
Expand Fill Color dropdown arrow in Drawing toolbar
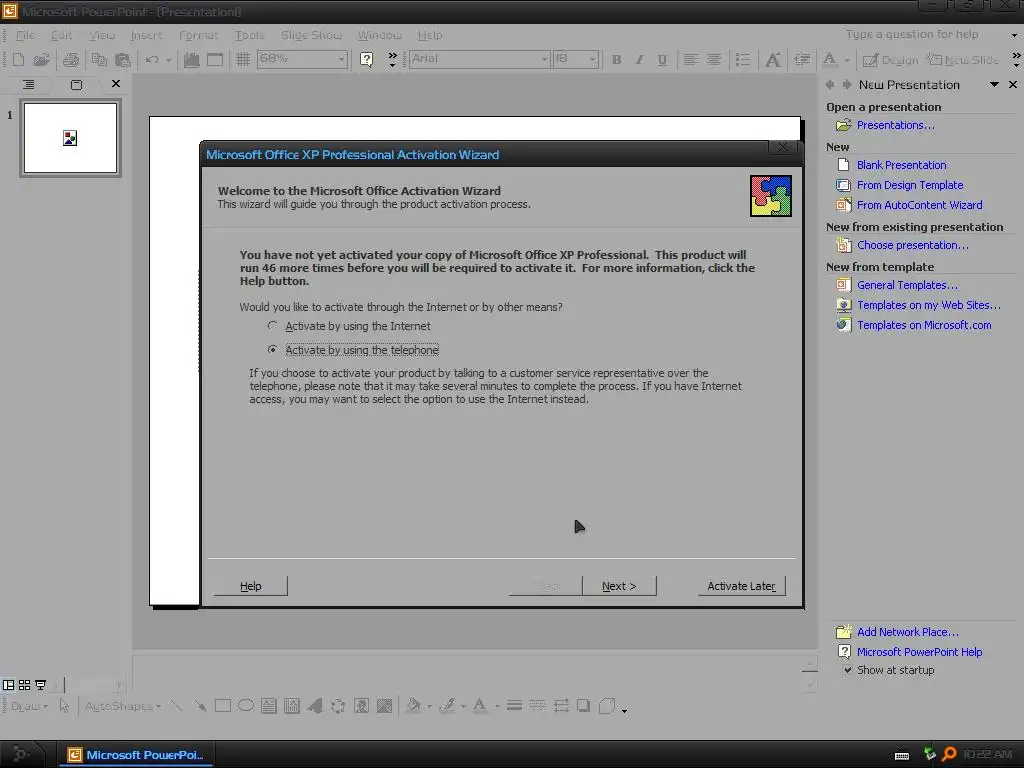[x=429, y=706]
